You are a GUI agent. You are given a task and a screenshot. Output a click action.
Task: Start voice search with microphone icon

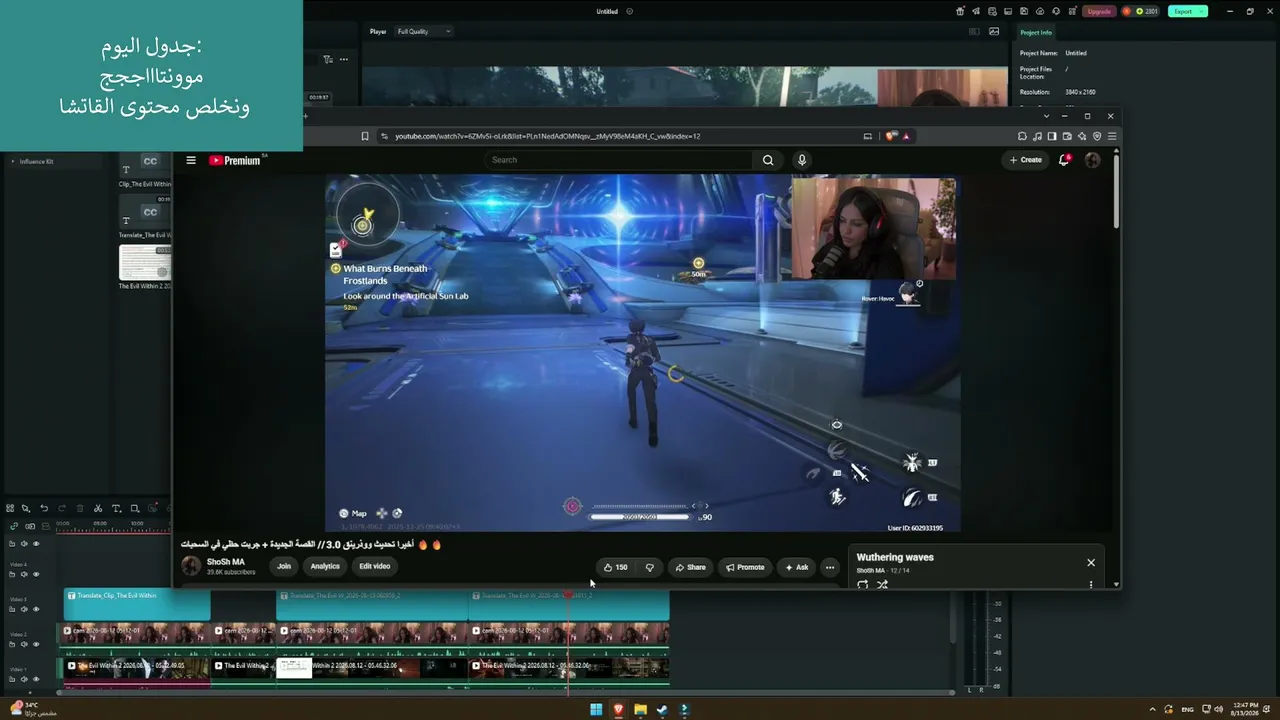coord(801,160)
